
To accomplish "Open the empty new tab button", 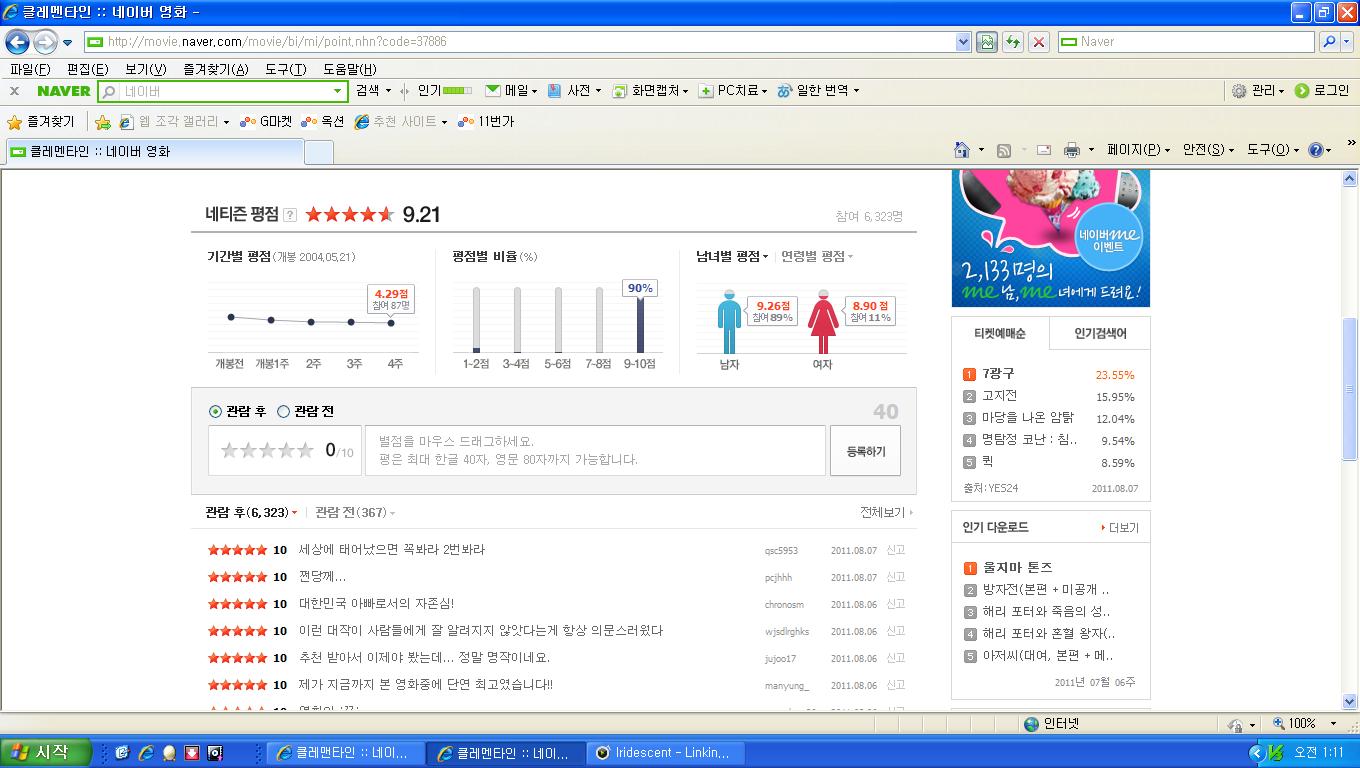I will pos(318,152).
